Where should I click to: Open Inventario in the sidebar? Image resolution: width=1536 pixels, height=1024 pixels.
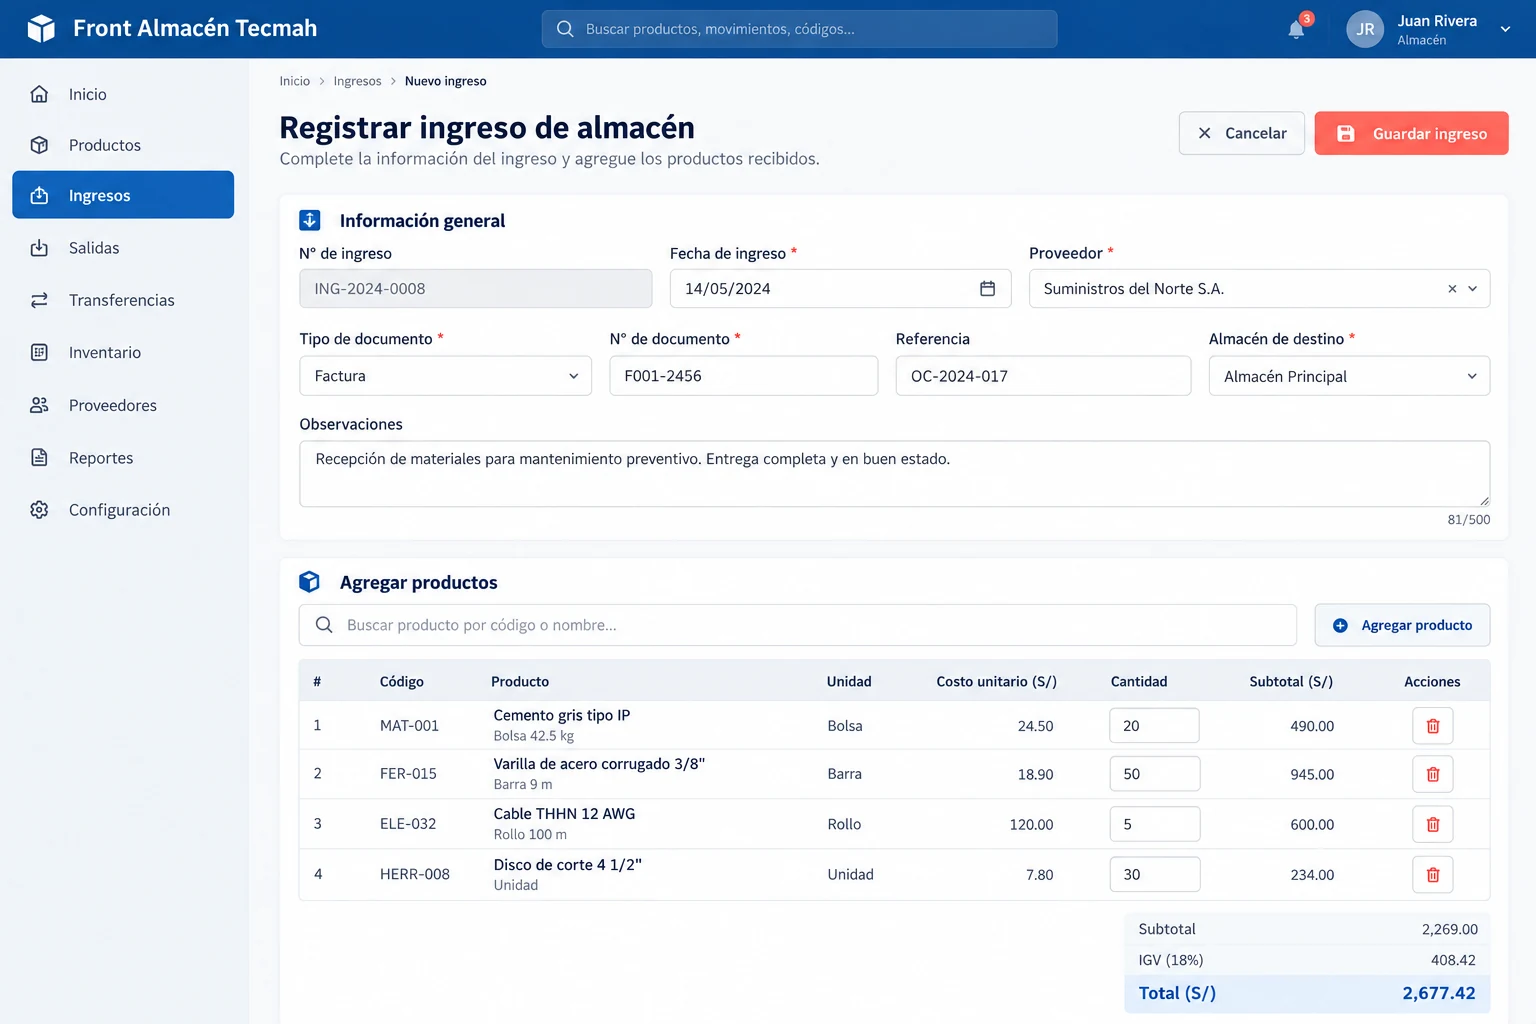click(123, 352)
